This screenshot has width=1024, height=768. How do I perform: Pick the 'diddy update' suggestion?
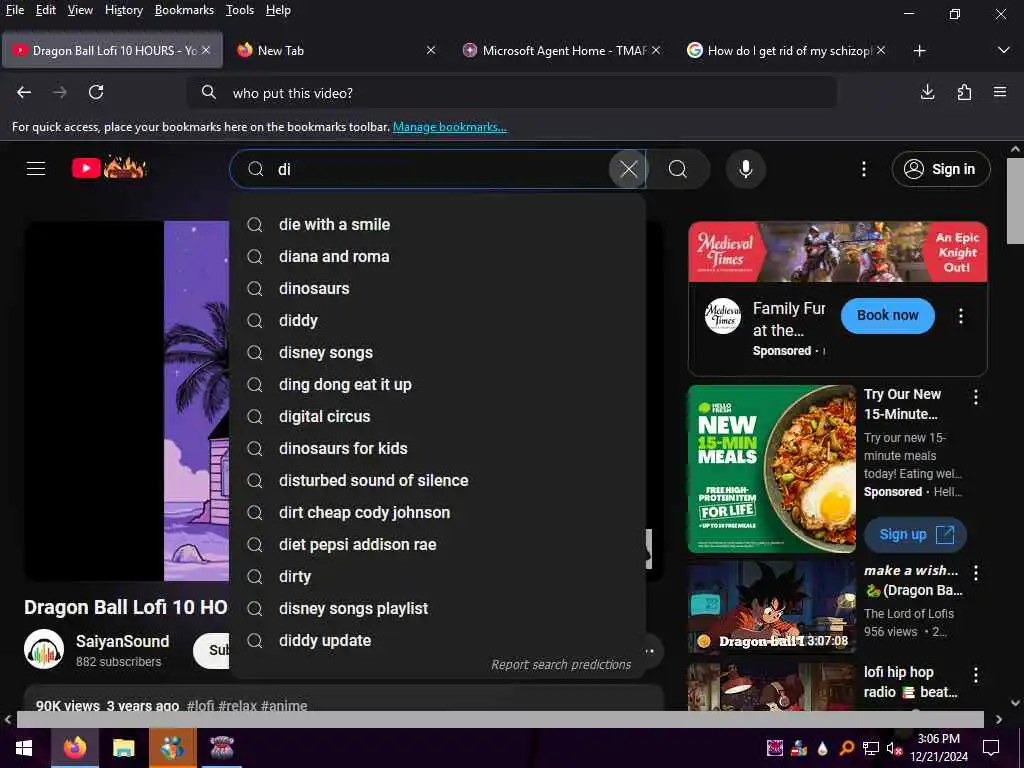click(438, 641)
